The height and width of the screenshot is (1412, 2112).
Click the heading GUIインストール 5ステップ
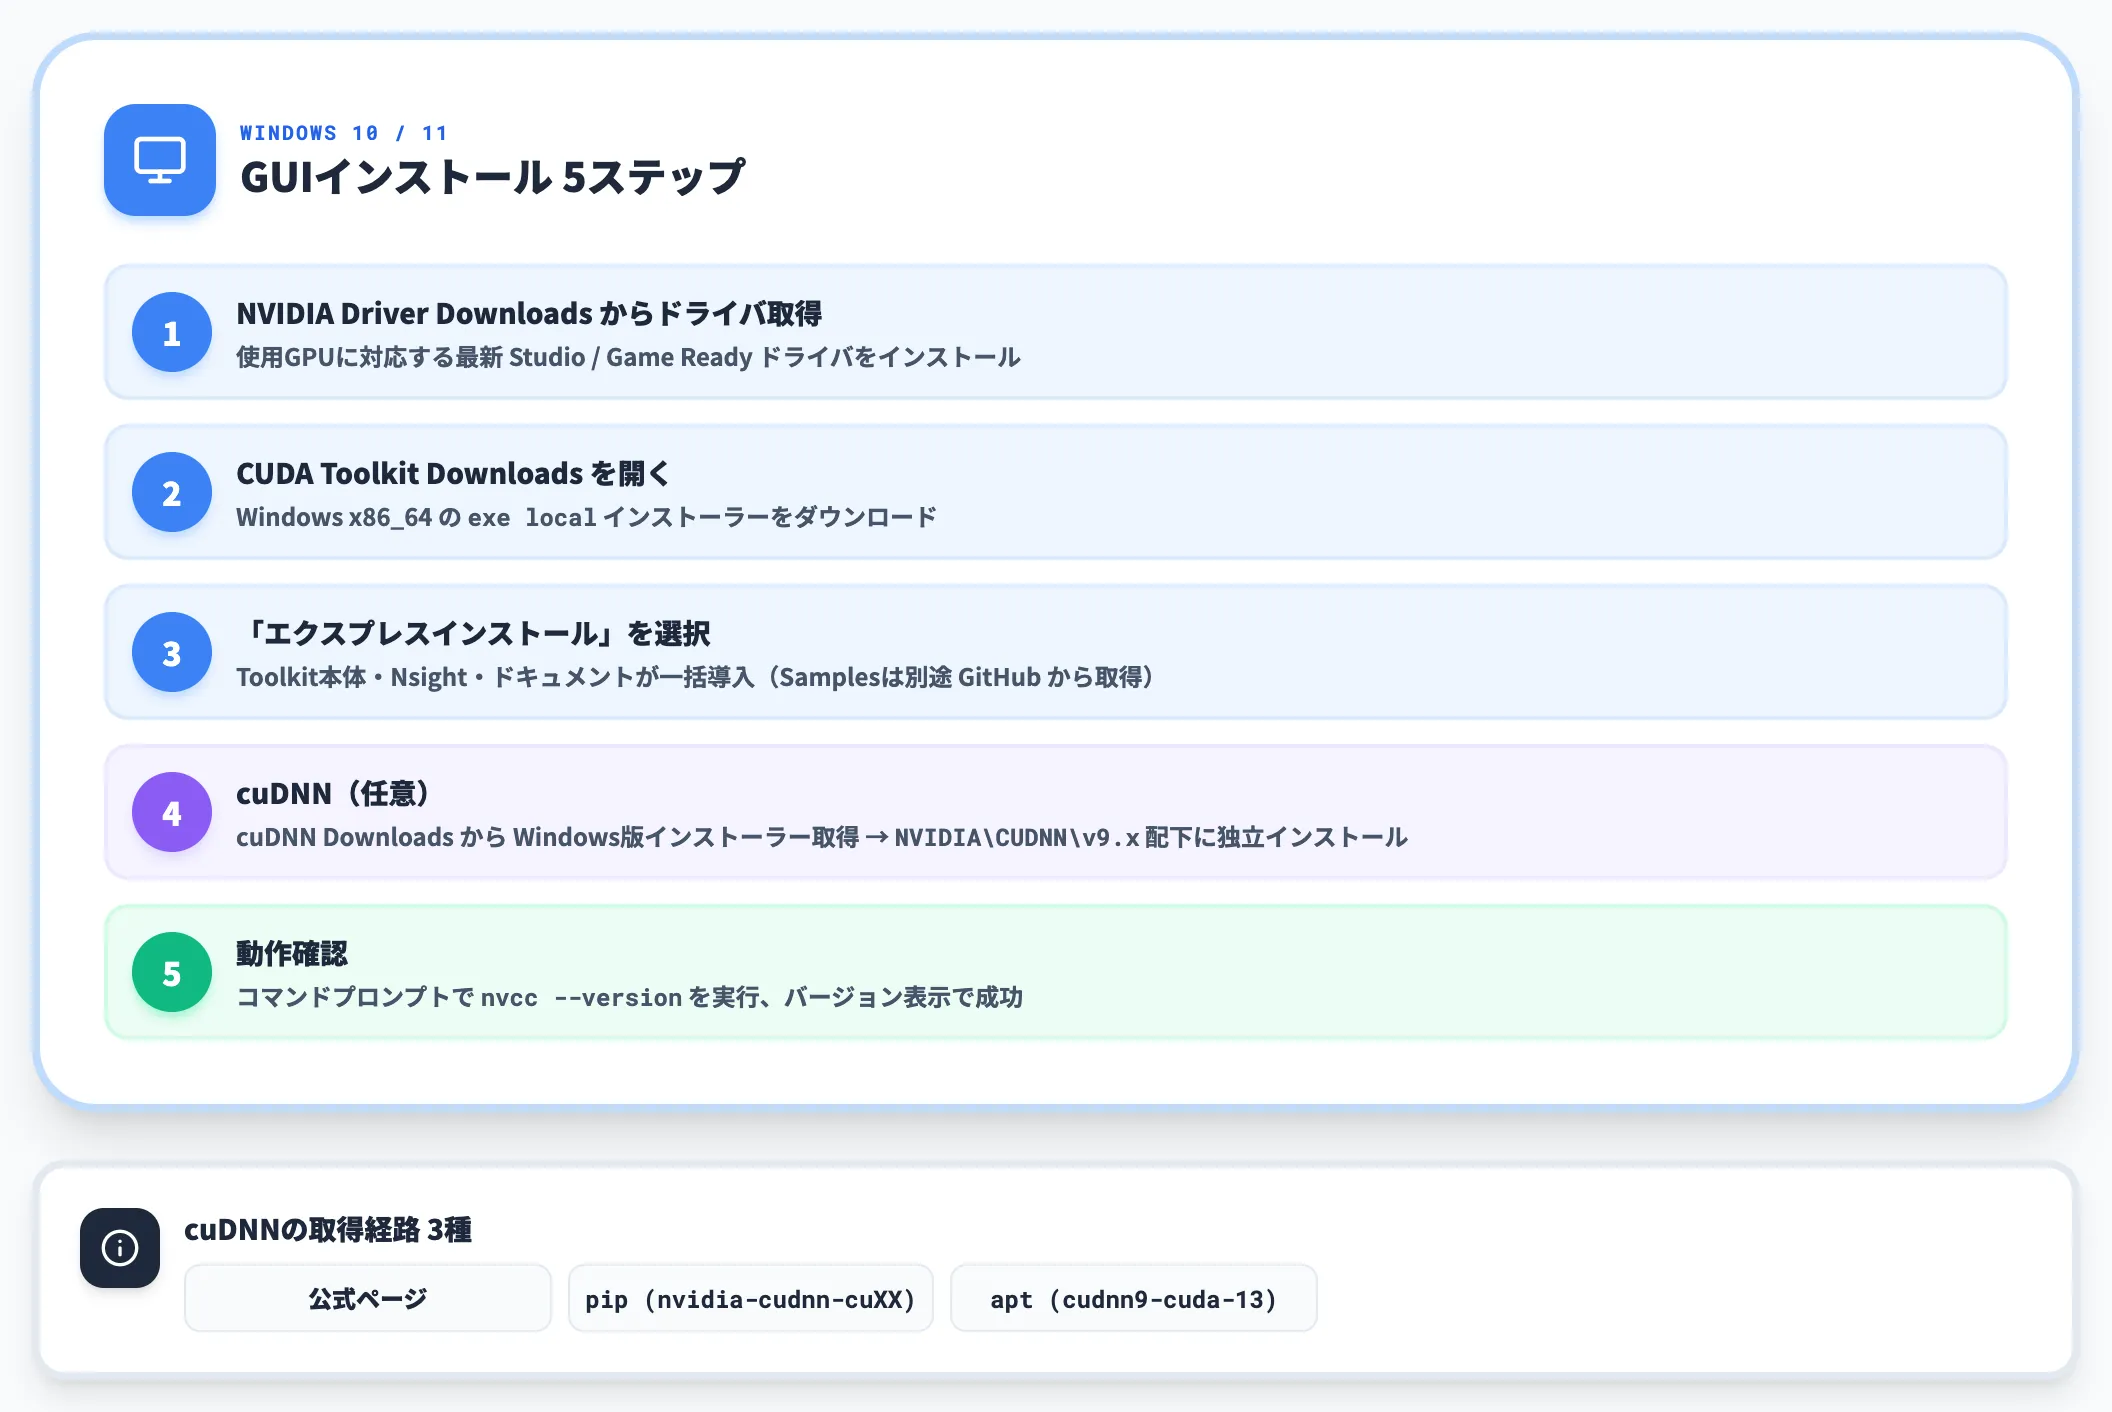coord(492,177)
